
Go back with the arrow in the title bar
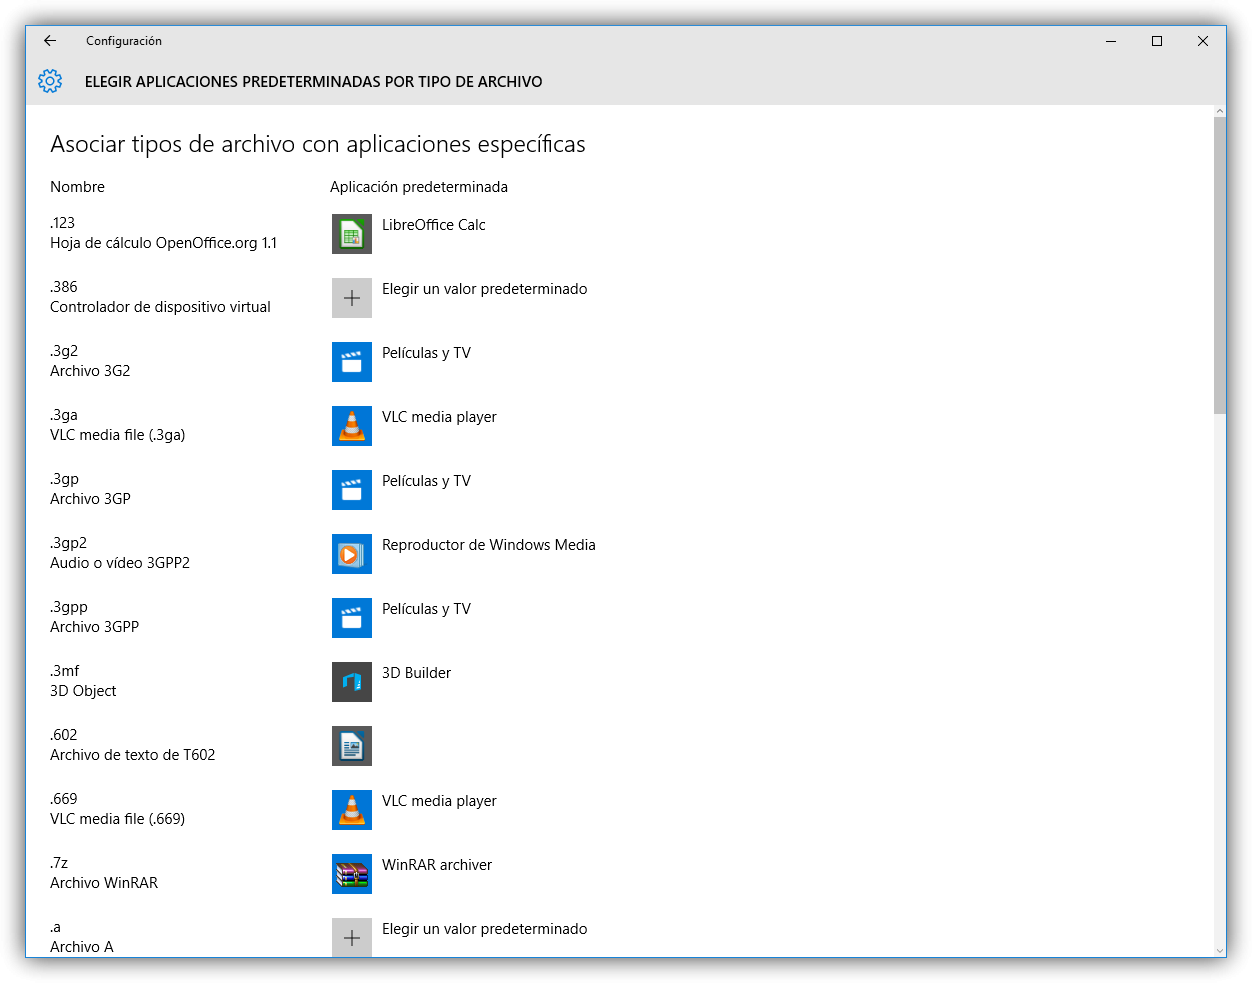[50, 41]
